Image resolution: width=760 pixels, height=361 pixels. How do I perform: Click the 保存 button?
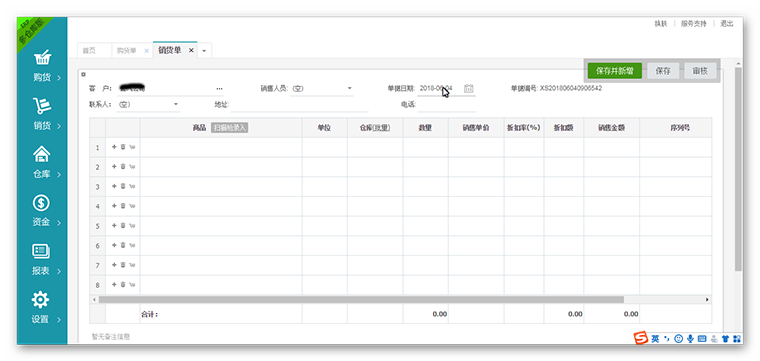tap(663, 71)
